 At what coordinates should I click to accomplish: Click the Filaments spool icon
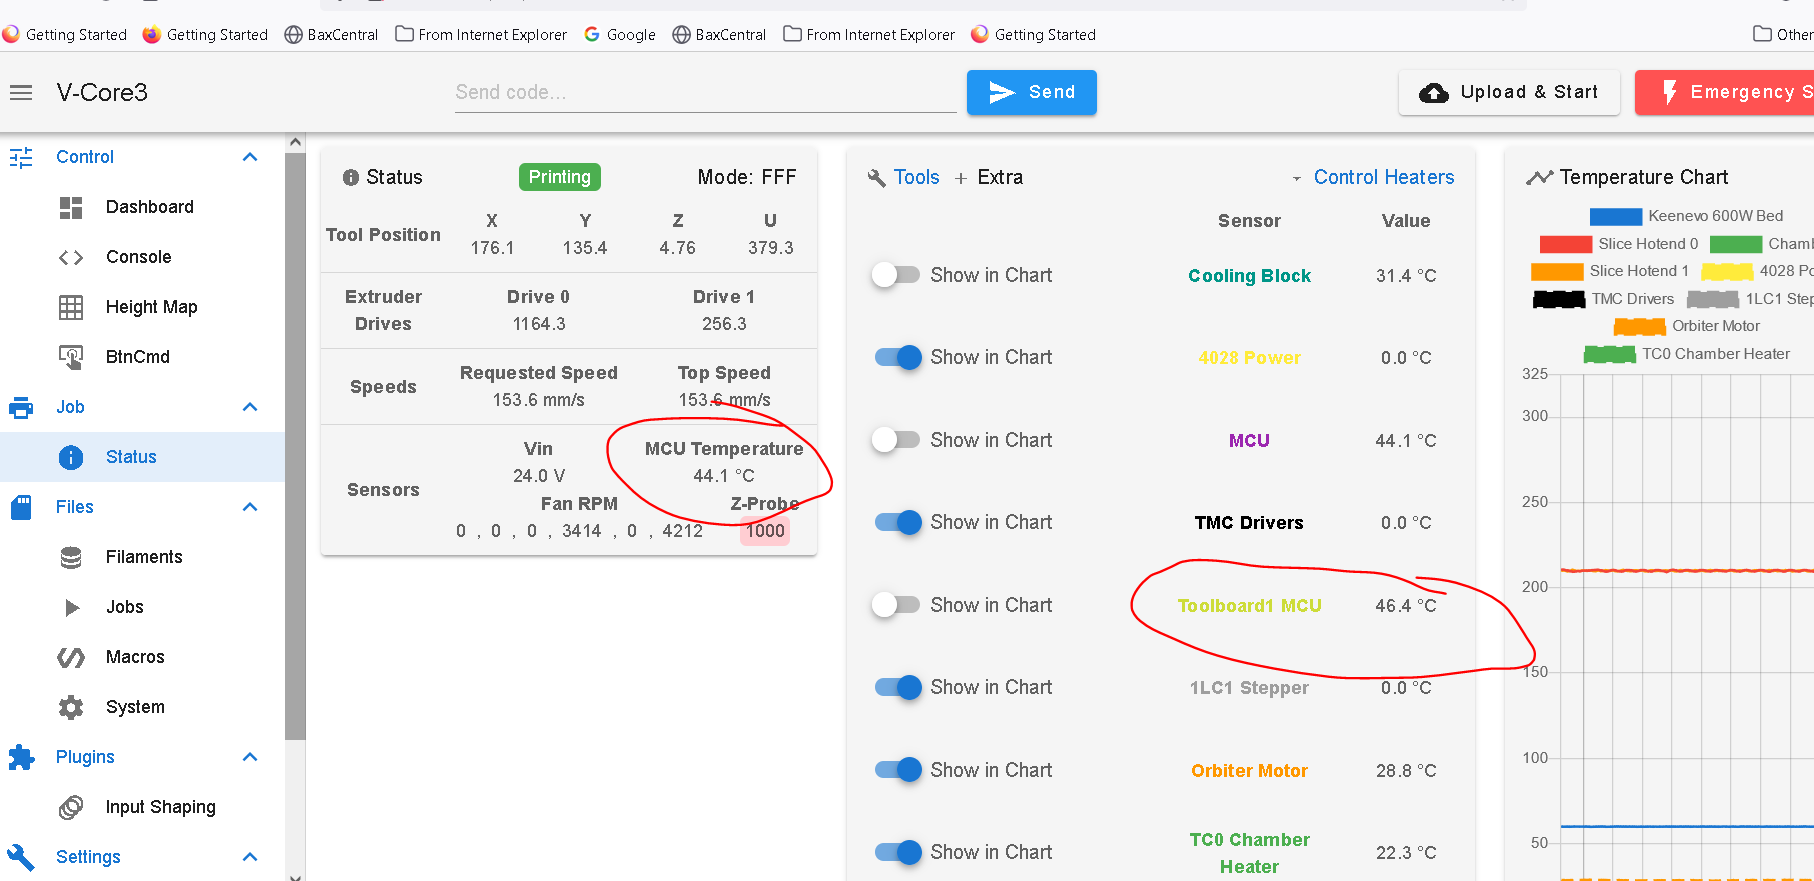(71, 557)
